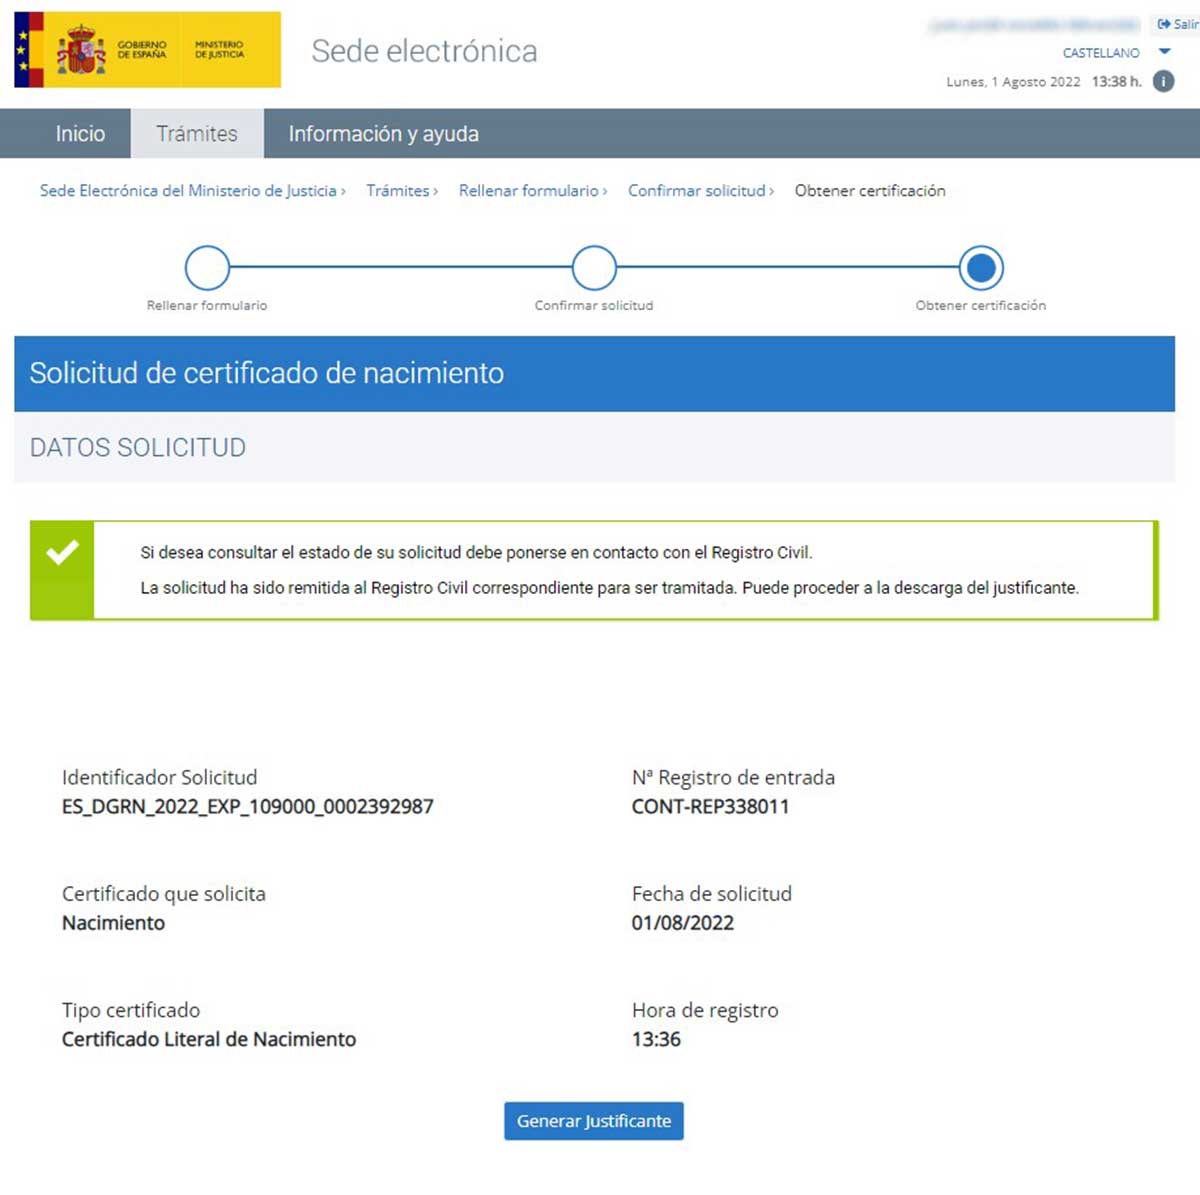
Task: Click the Gobierno de España coat-of-arms logo
Action: [82, 50]
